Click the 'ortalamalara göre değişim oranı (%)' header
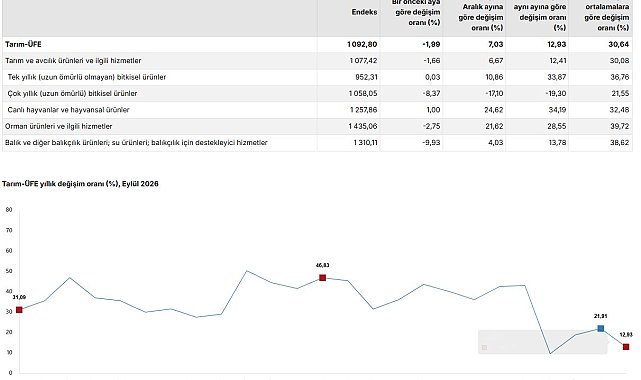The height and width of the screenshot is (380, 641). [x=607, y=18]
